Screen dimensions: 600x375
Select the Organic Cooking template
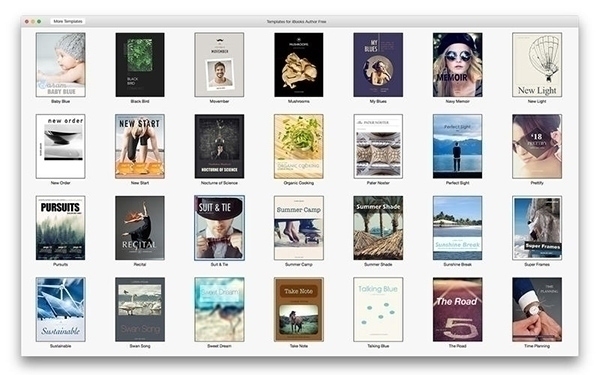pyautogui.click(x=299, y=146)
